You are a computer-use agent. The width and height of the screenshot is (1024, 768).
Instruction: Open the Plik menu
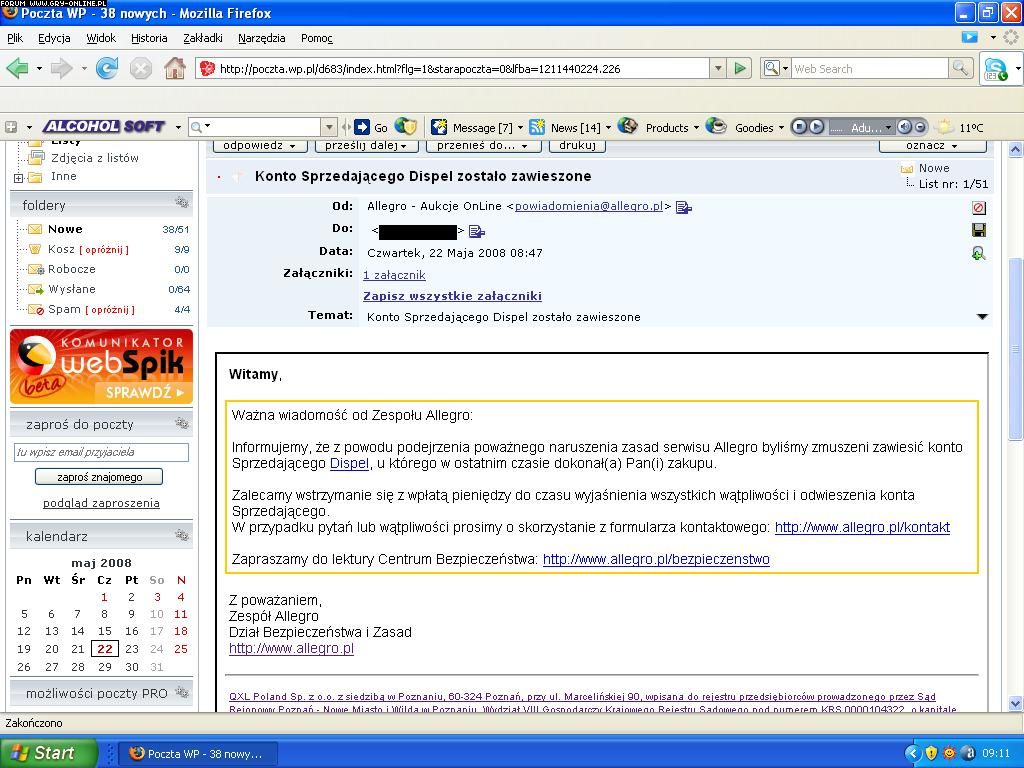click(15, 38)
